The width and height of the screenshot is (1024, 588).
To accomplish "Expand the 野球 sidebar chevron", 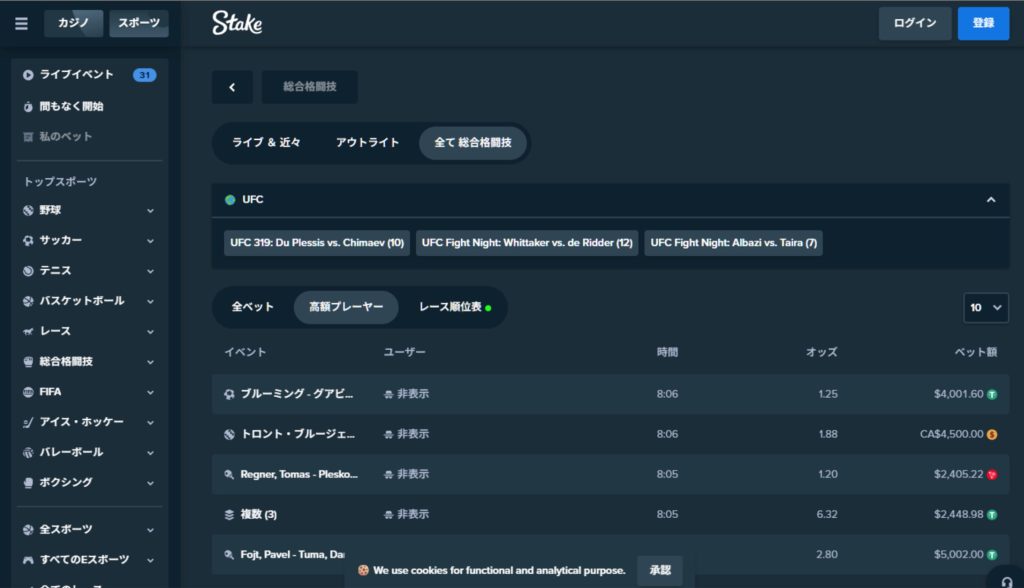I will (150, 210).
